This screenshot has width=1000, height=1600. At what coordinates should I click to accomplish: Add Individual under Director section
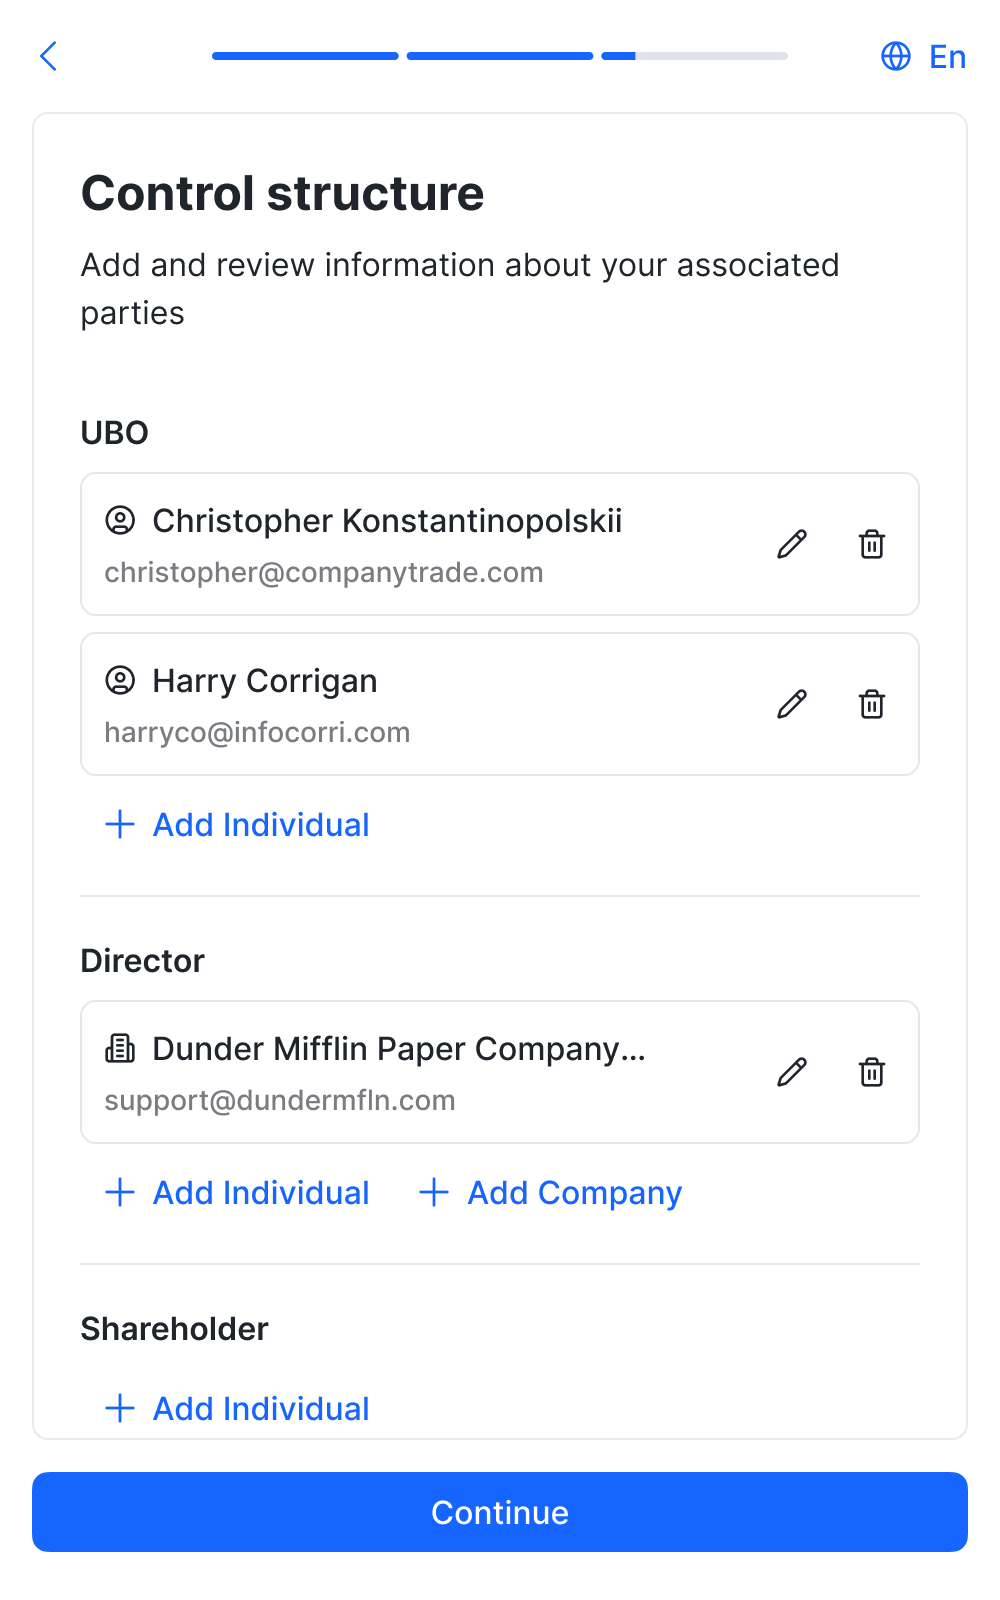238,1193
